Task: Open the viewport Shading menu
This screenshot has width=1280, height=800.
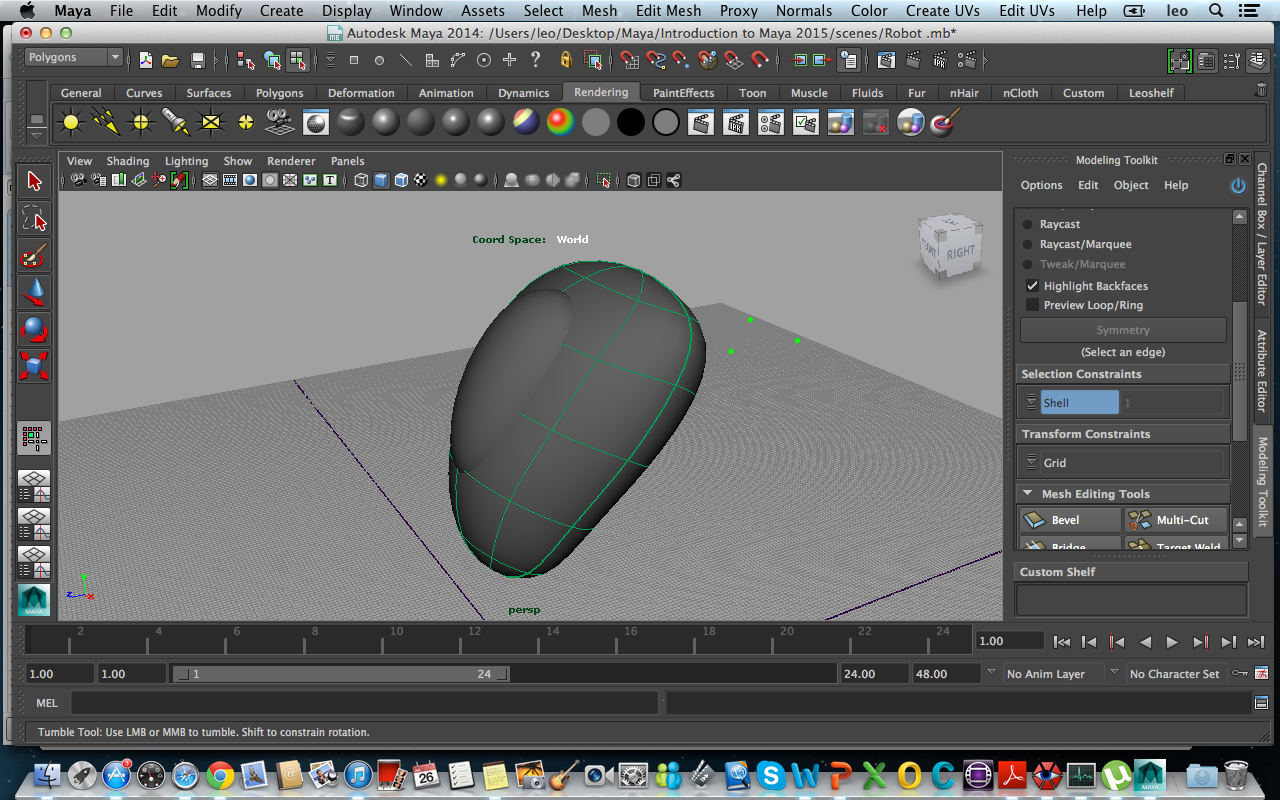Action: point(128,161)
